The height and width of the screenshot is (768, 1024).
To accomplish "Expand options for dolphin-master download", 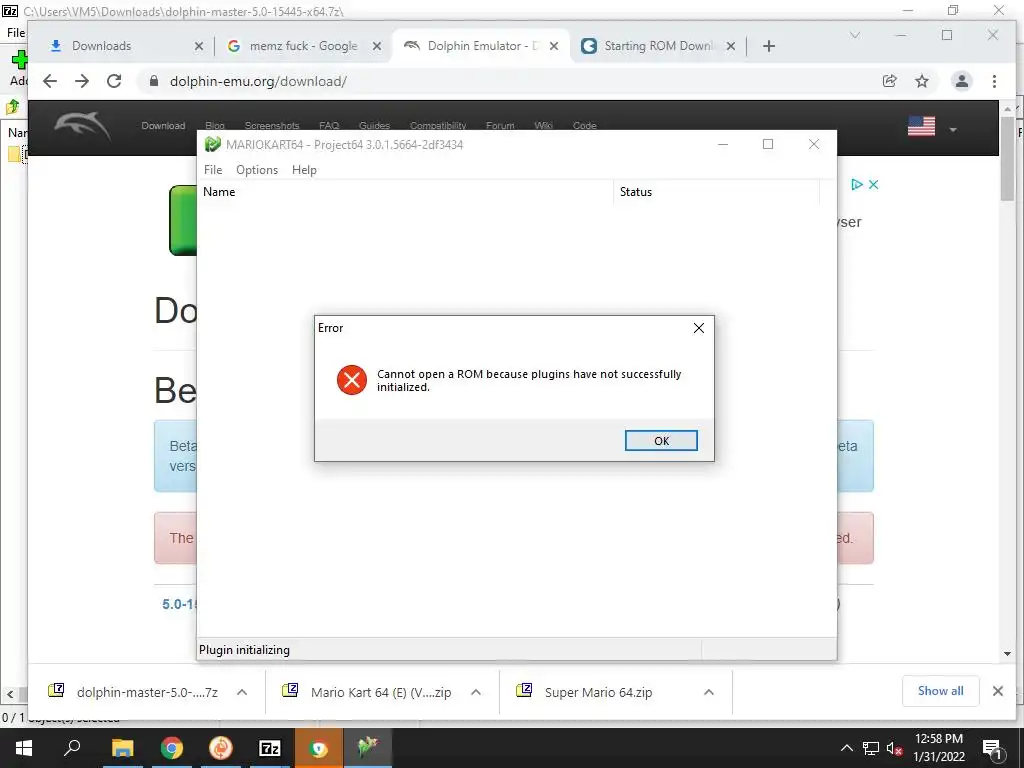I will tap(242, 692).
